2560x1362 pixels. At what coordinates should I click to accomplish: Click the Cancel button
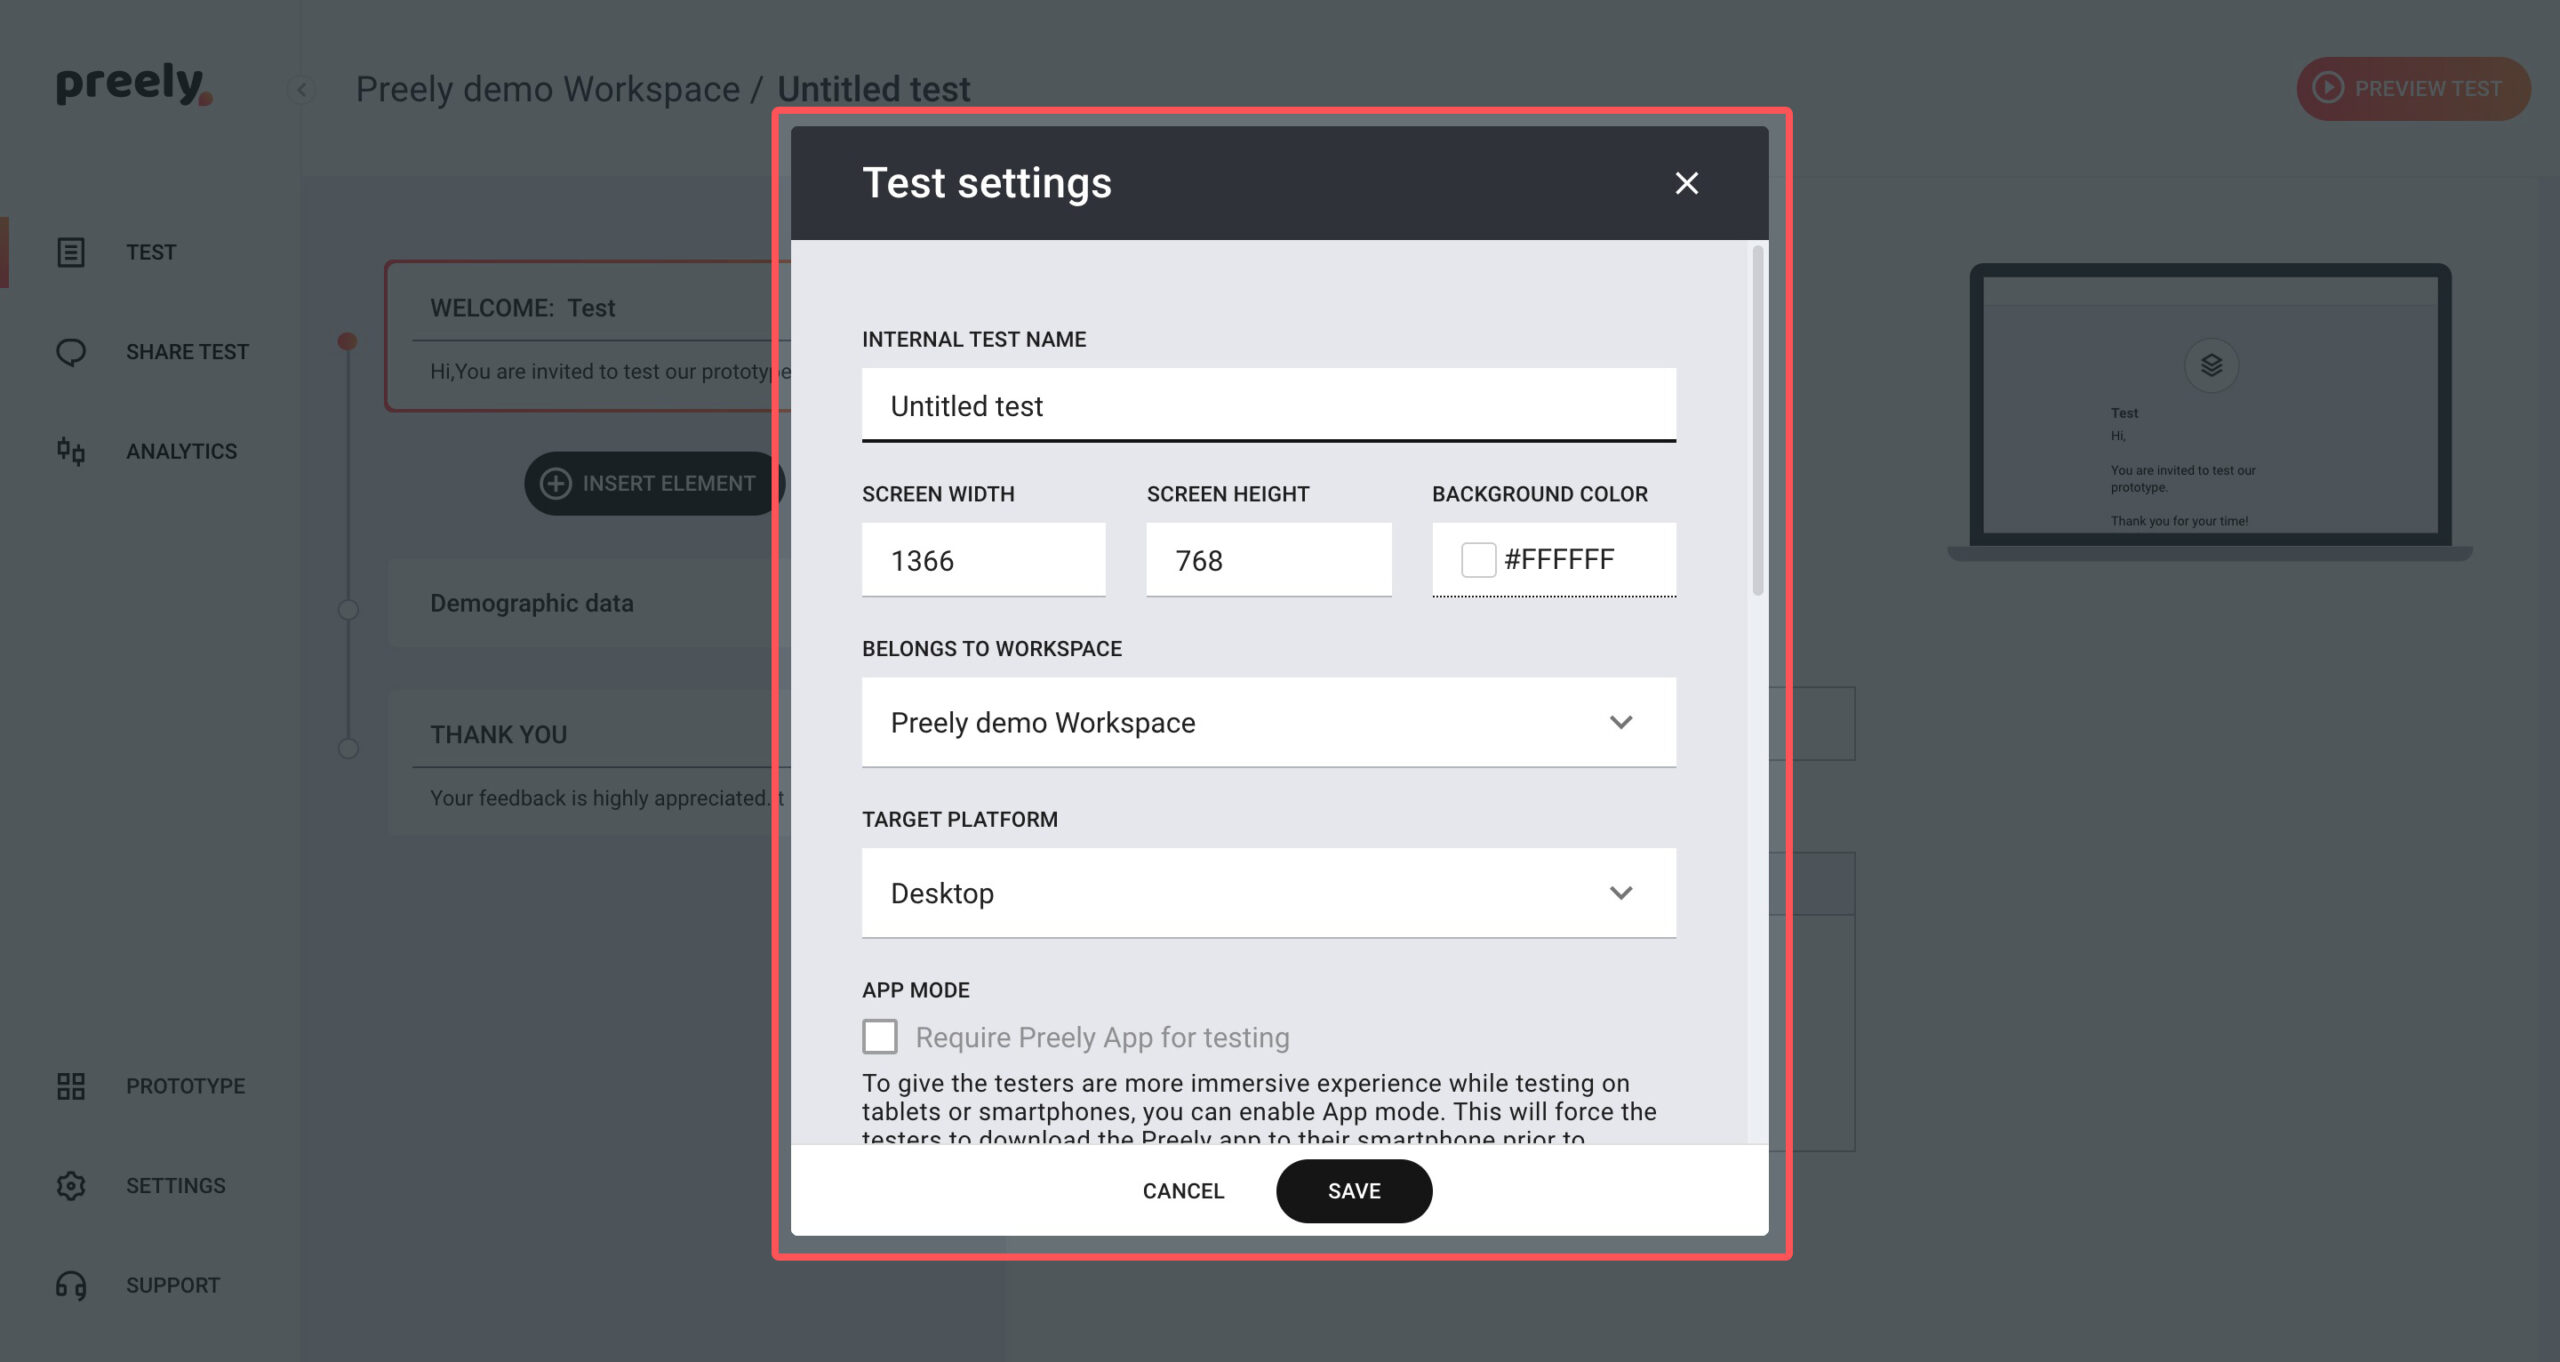pyautogui.click(x=1183, y=1191)
